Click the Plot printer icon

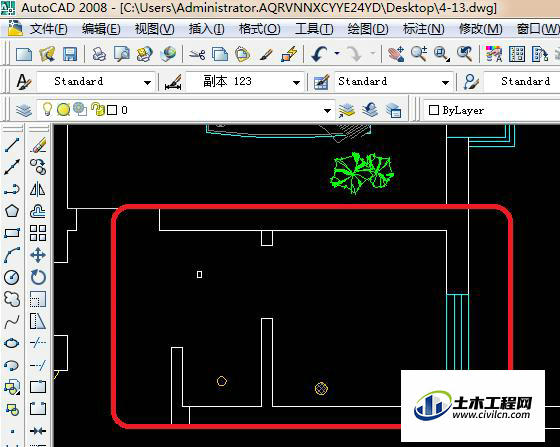[x=99, y=55]
